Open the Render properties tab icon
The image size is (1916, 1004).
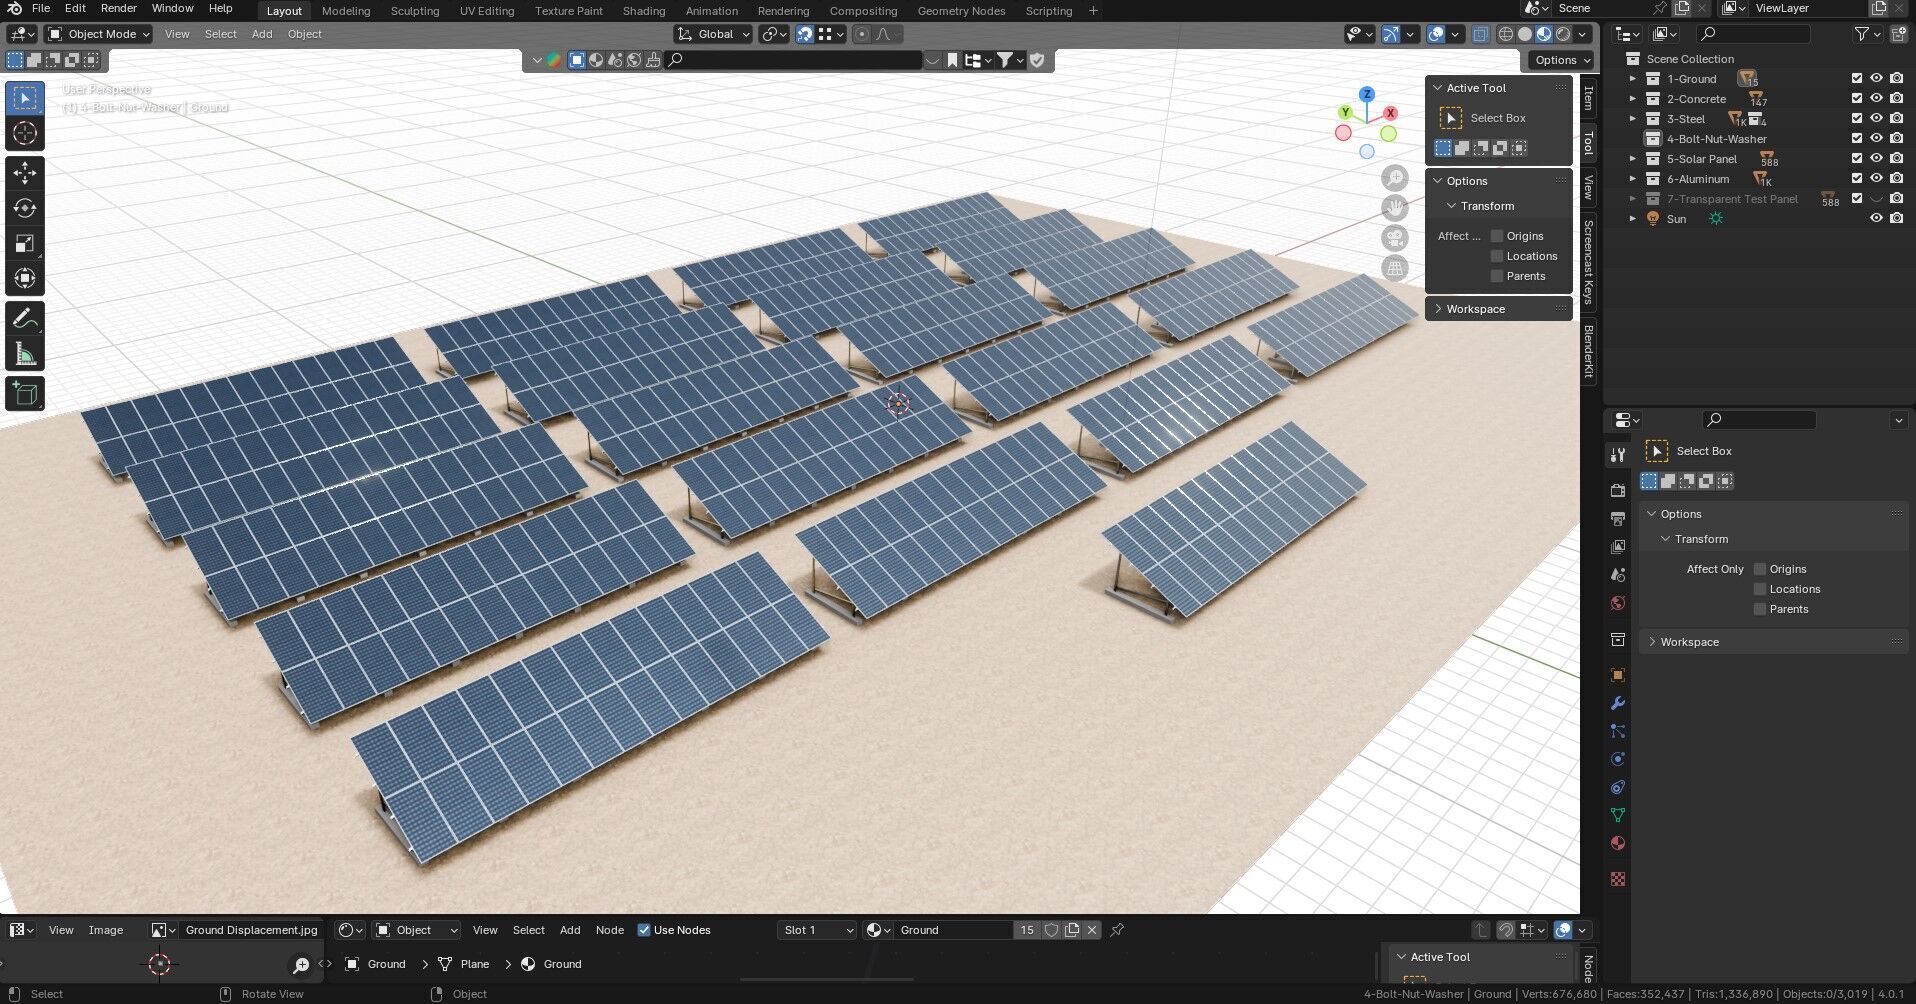1618,490
